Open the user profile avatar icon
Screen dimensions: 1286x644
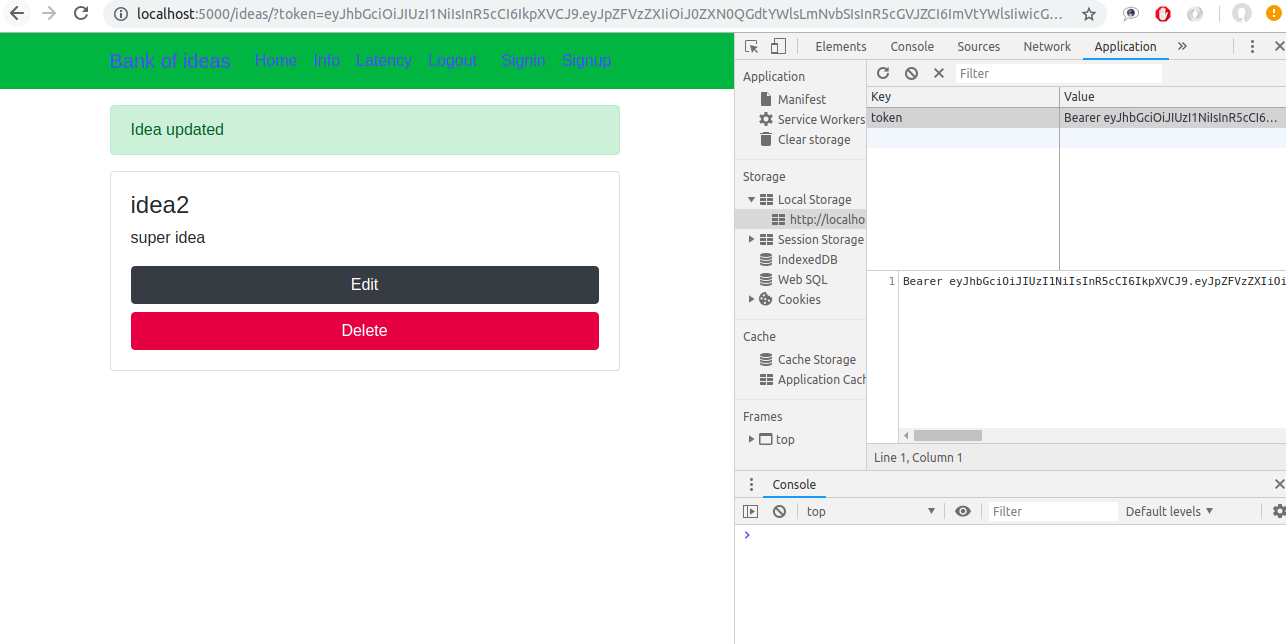click(x=1242, y=14)
